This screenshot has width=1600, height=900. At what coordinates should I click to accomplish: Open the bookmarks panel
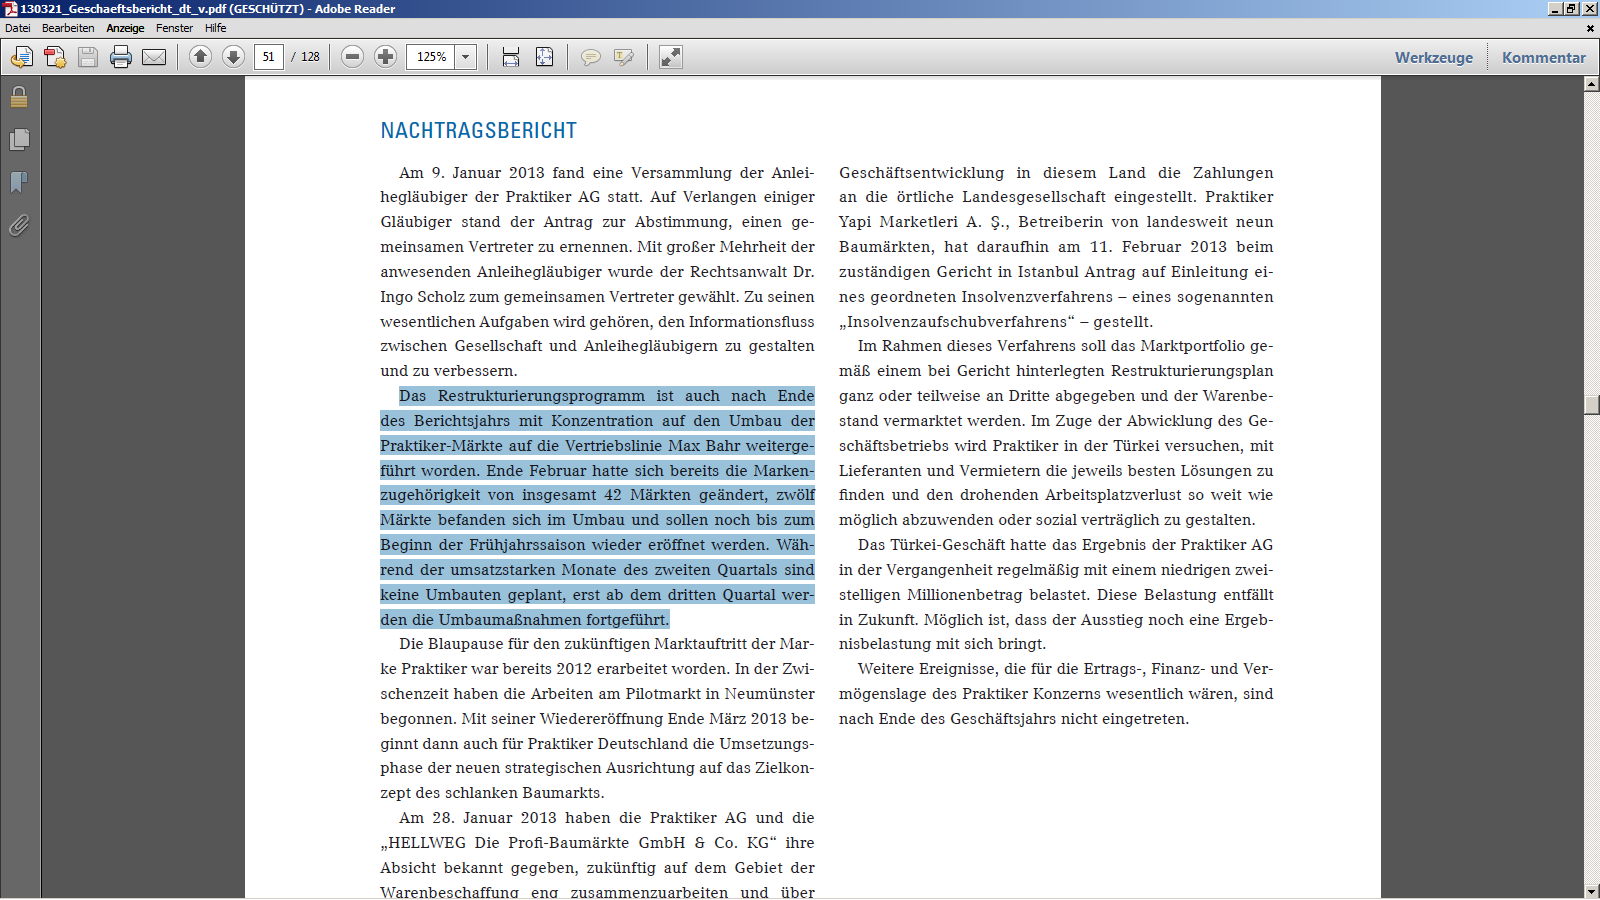tap(19, 182)
